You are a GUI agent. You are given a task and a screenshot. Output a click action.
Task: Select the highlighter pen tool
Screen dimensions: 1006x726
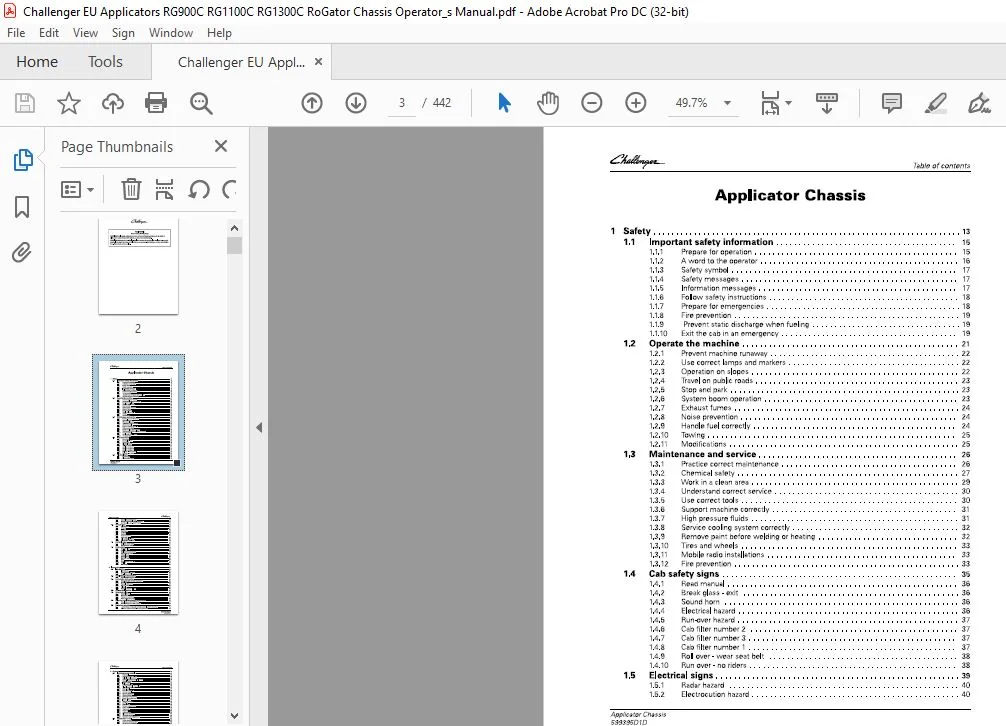(x=935, y=103)
